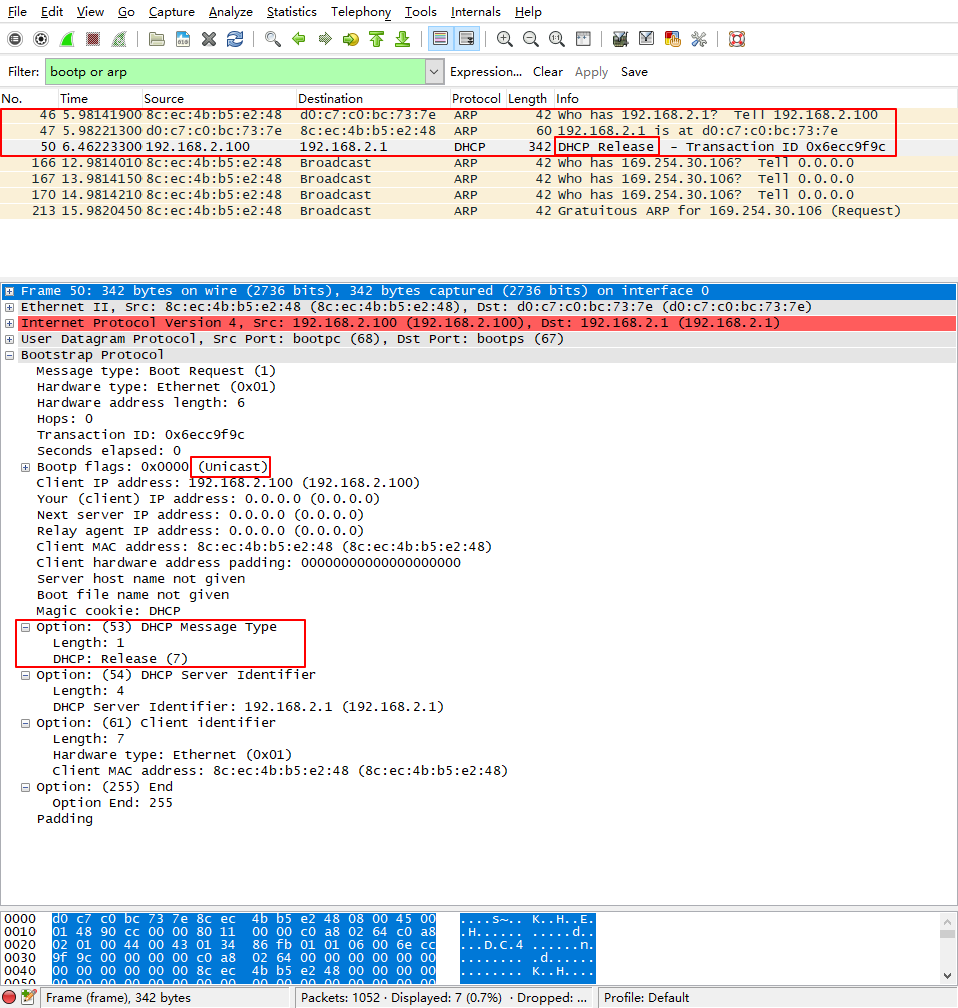Edit capture file comments in status bar
This screenshot has height=1008, width=958.
pyautogui.click(x=28, y=997)
